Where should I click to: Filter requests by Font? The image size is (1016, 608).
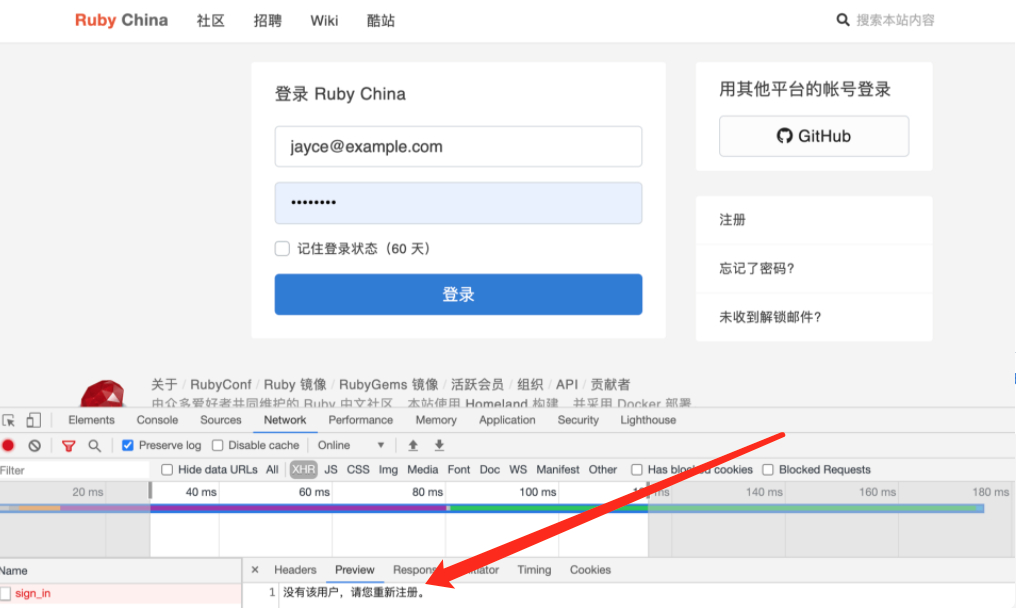click(459, 469)
